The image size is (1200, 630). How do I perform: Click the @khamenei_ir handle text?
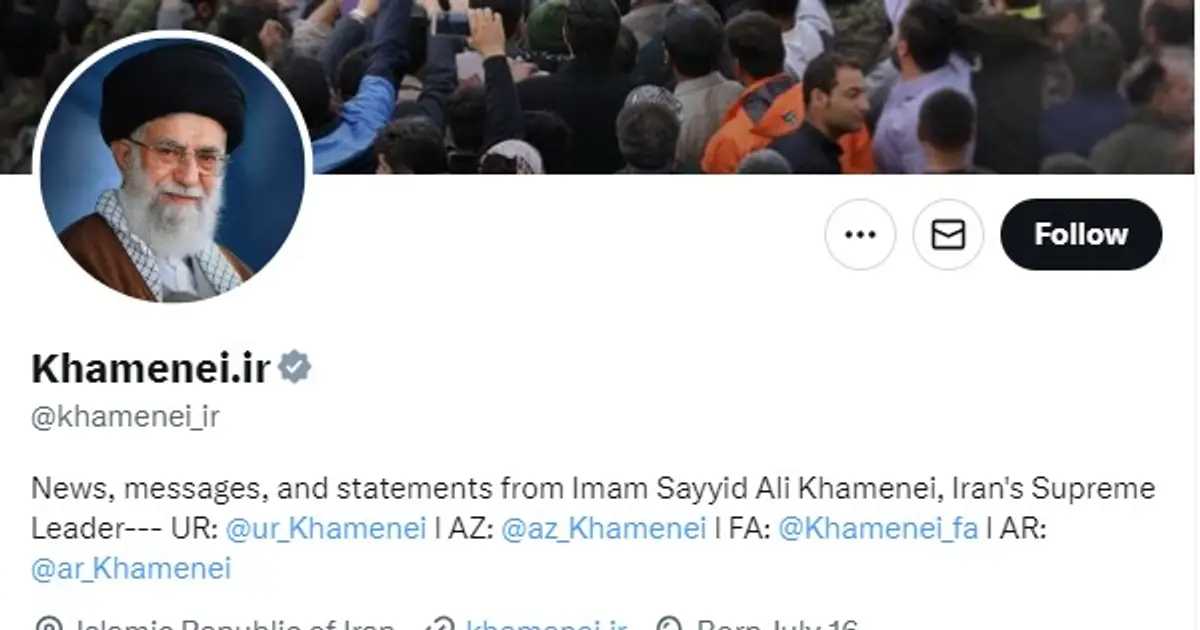(x=125, y=417)
